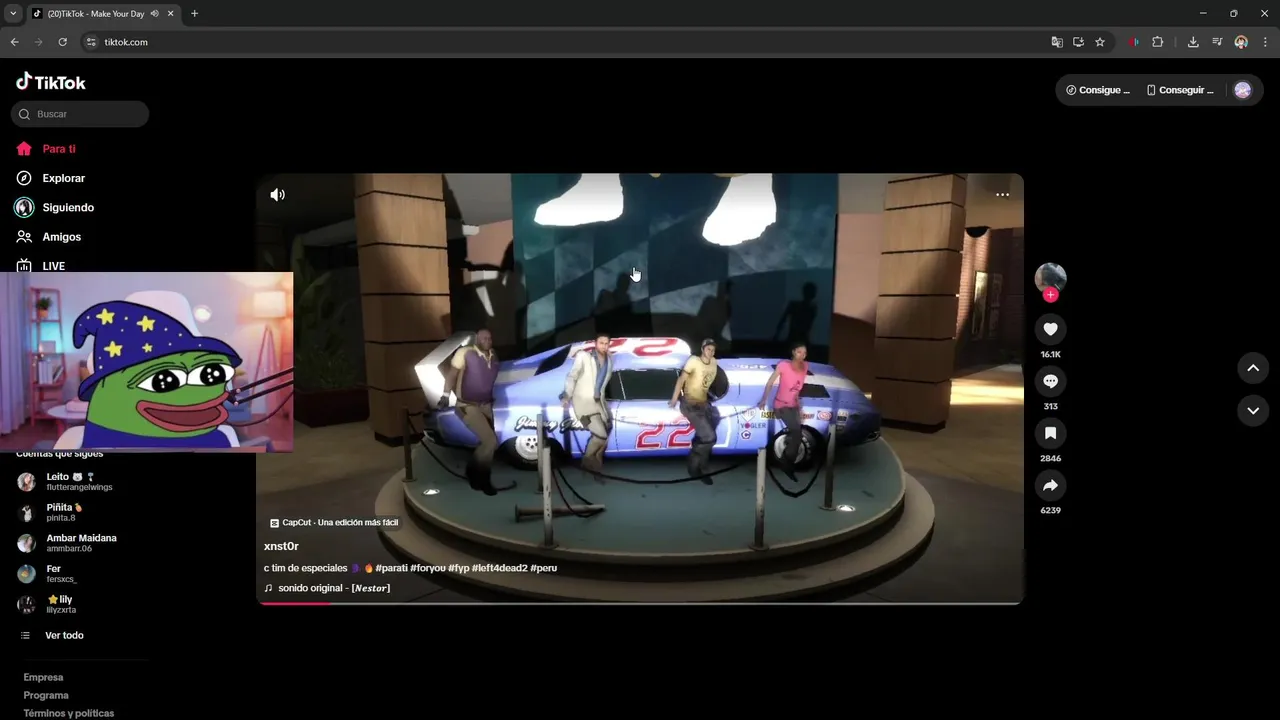Click the site information icon by tiktok.com
This screenshot has width=1280, height=720.
click(91, 42)
